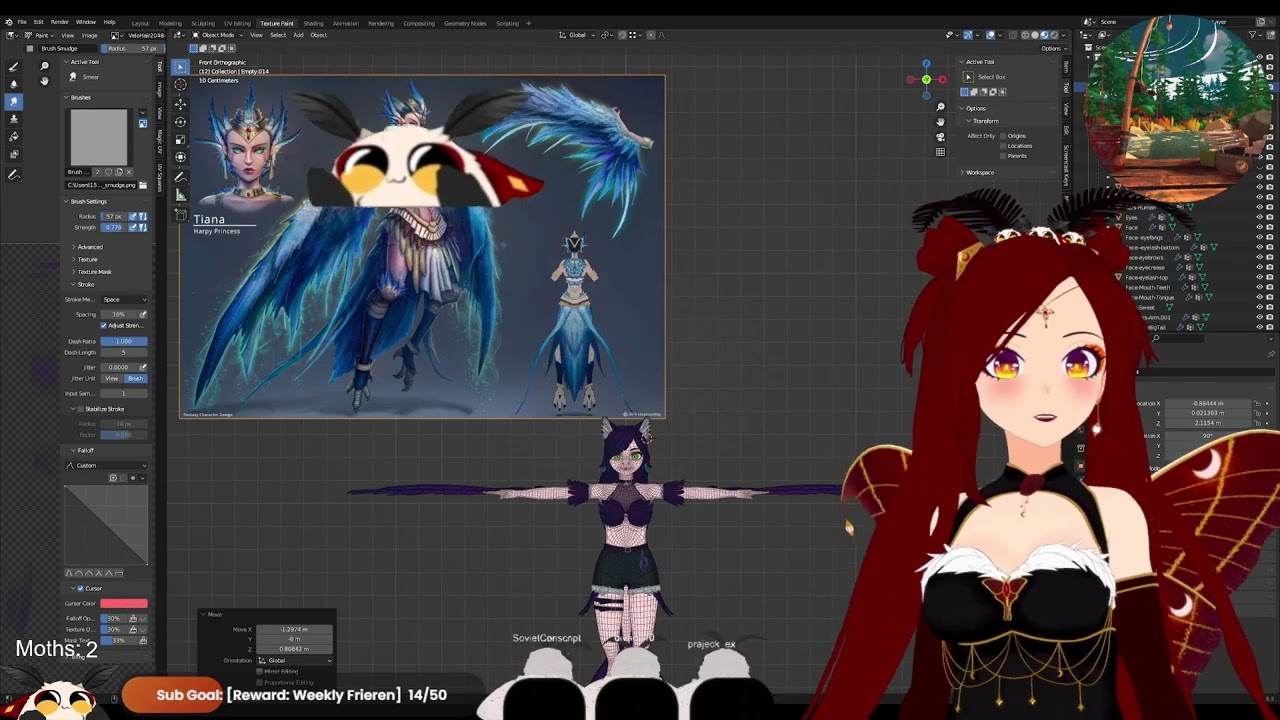
Task: Select the Select Box tool in viewport
Action: click(x=180, y=67)
